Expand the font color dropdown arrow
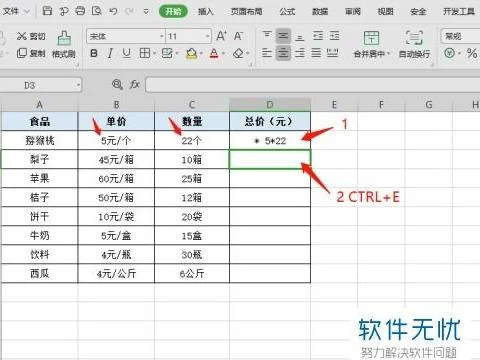This screenshot has width=480, height=360. [x=224, y=53]
